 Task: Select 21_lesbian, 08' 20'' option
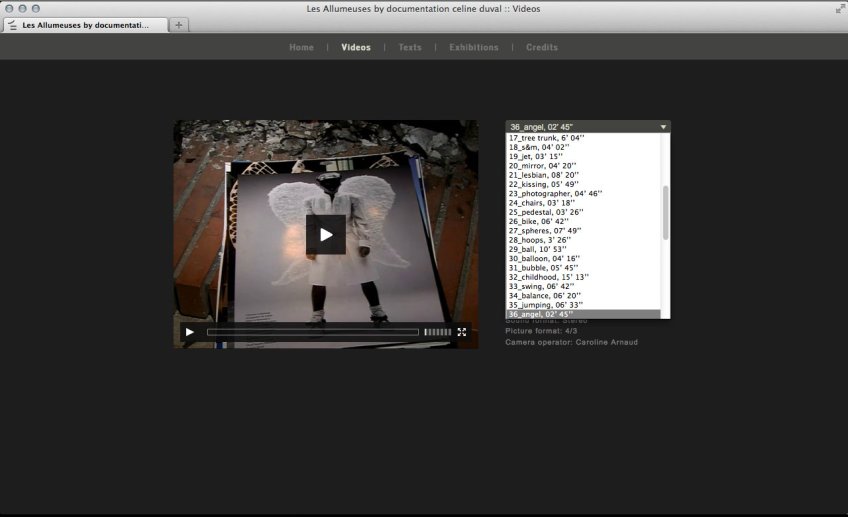click(583, 175)
